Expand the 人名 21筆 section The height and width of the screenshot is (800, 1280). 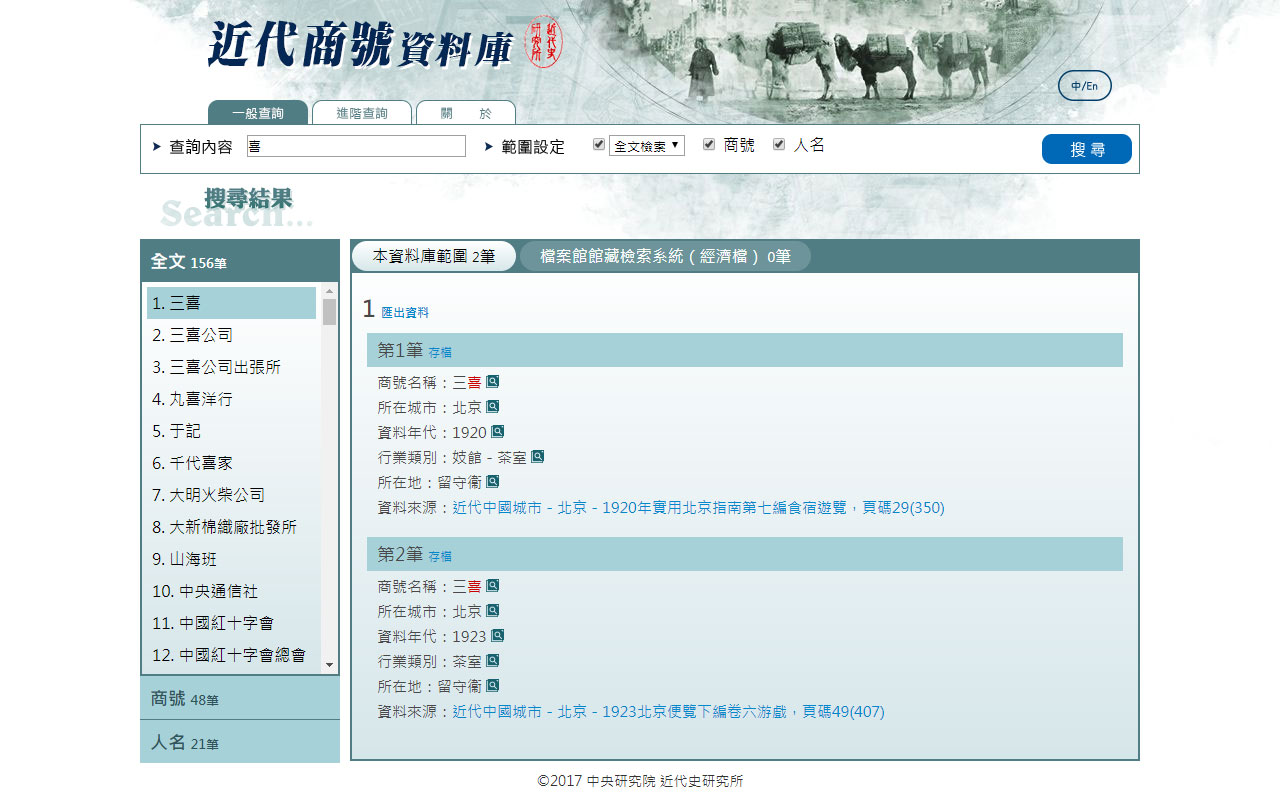(240, 742)
